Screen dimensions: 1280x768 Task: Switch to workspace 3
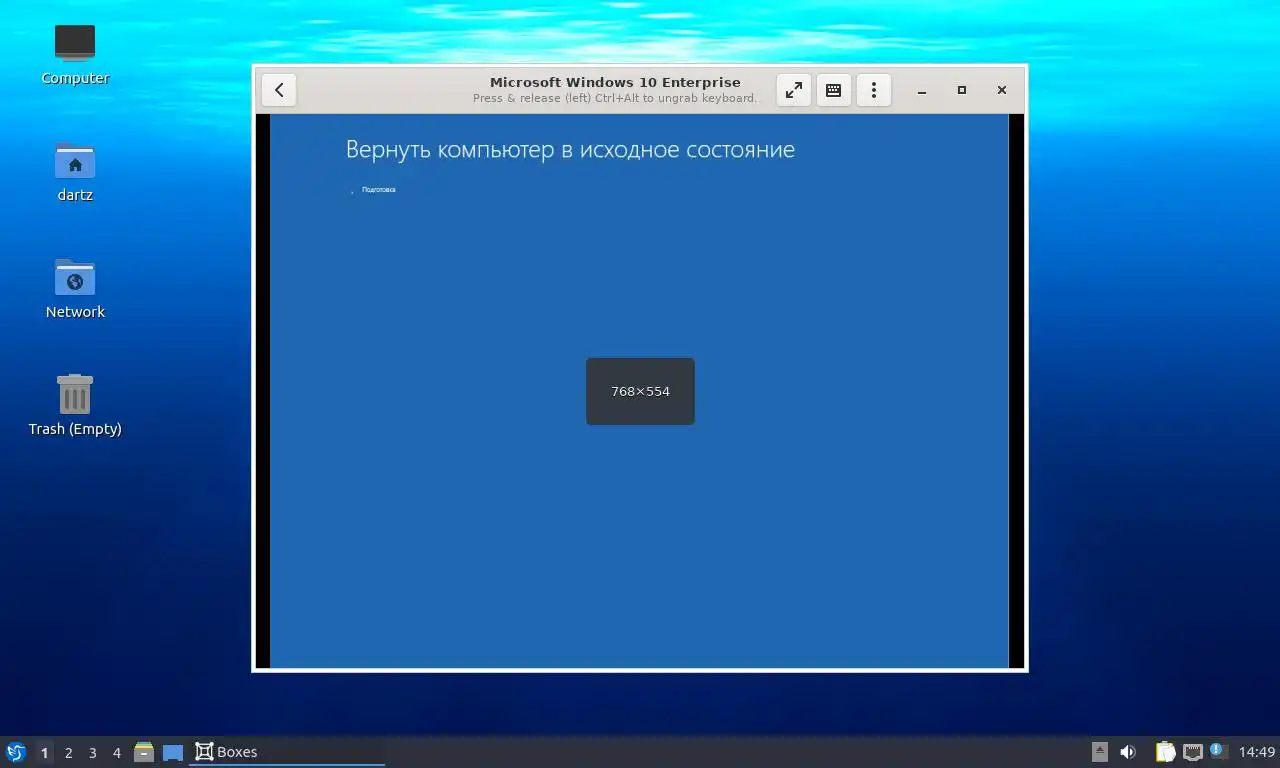point(92,752)
